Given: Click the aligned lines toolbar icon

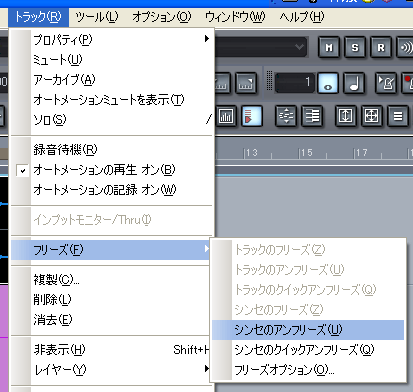Looking at the screenshot, I should (312, 116).
